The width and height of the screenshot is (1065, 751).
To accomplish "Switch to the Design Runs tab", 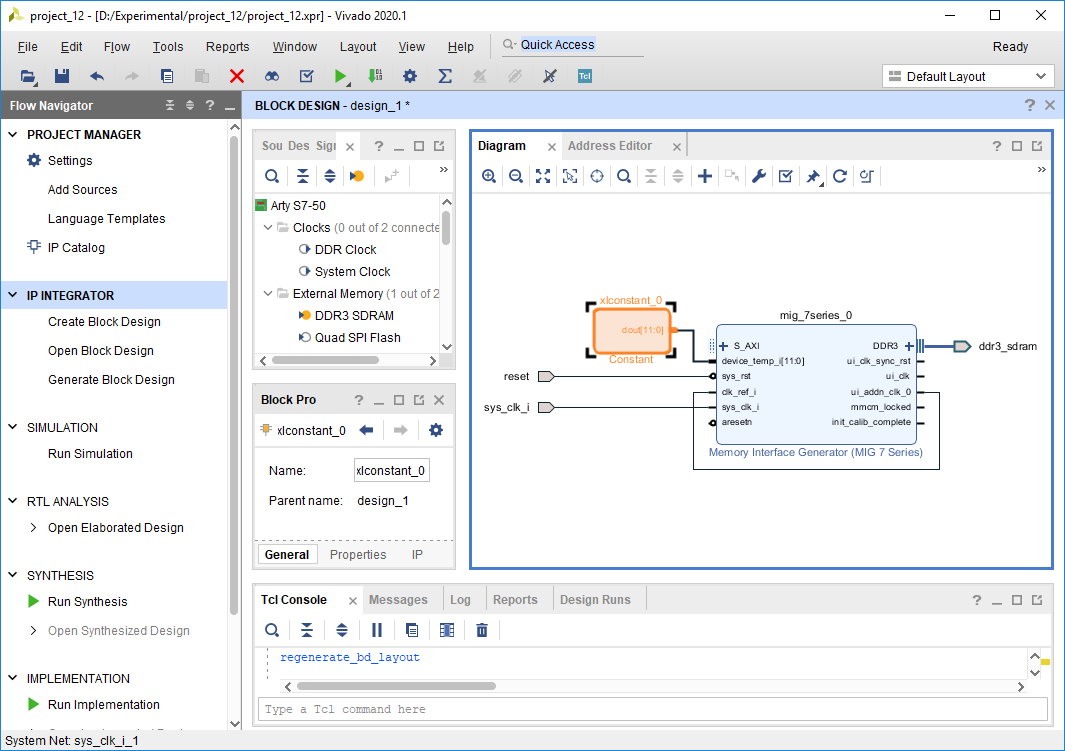I will 595,600.
